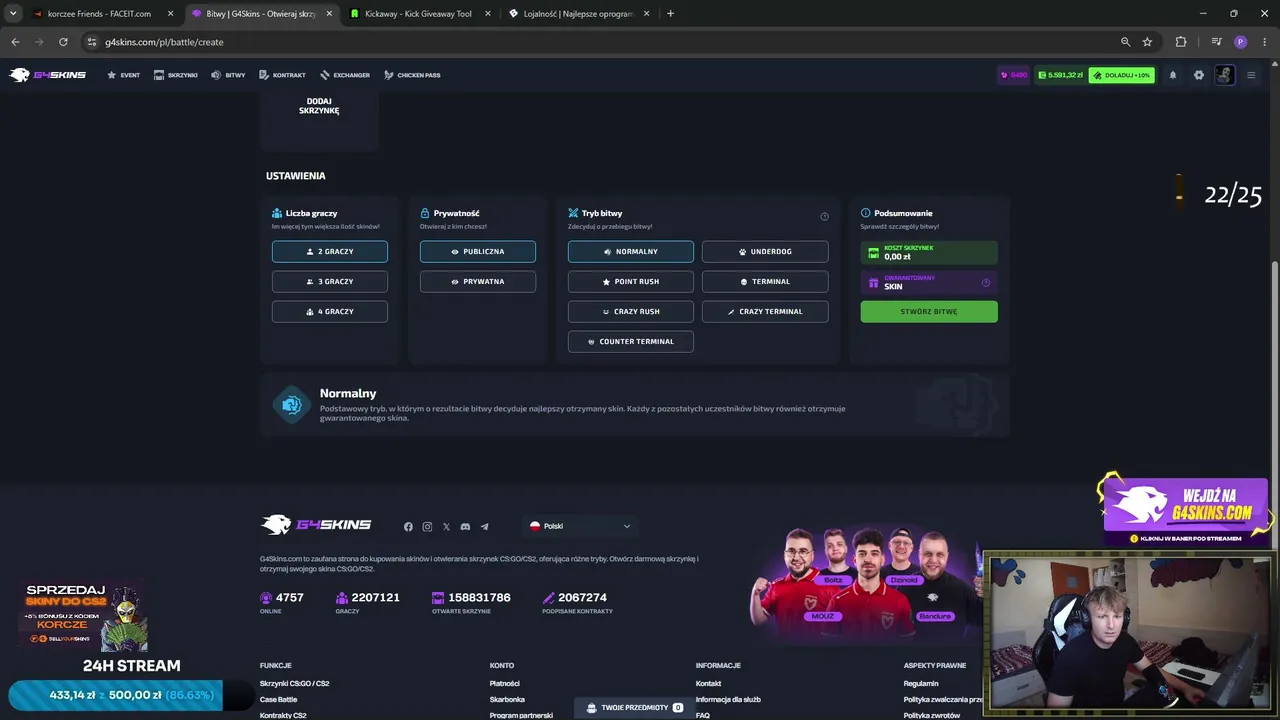
Task: Open the G4Skins logo home link in header
Action: click(x=48, y=75)
